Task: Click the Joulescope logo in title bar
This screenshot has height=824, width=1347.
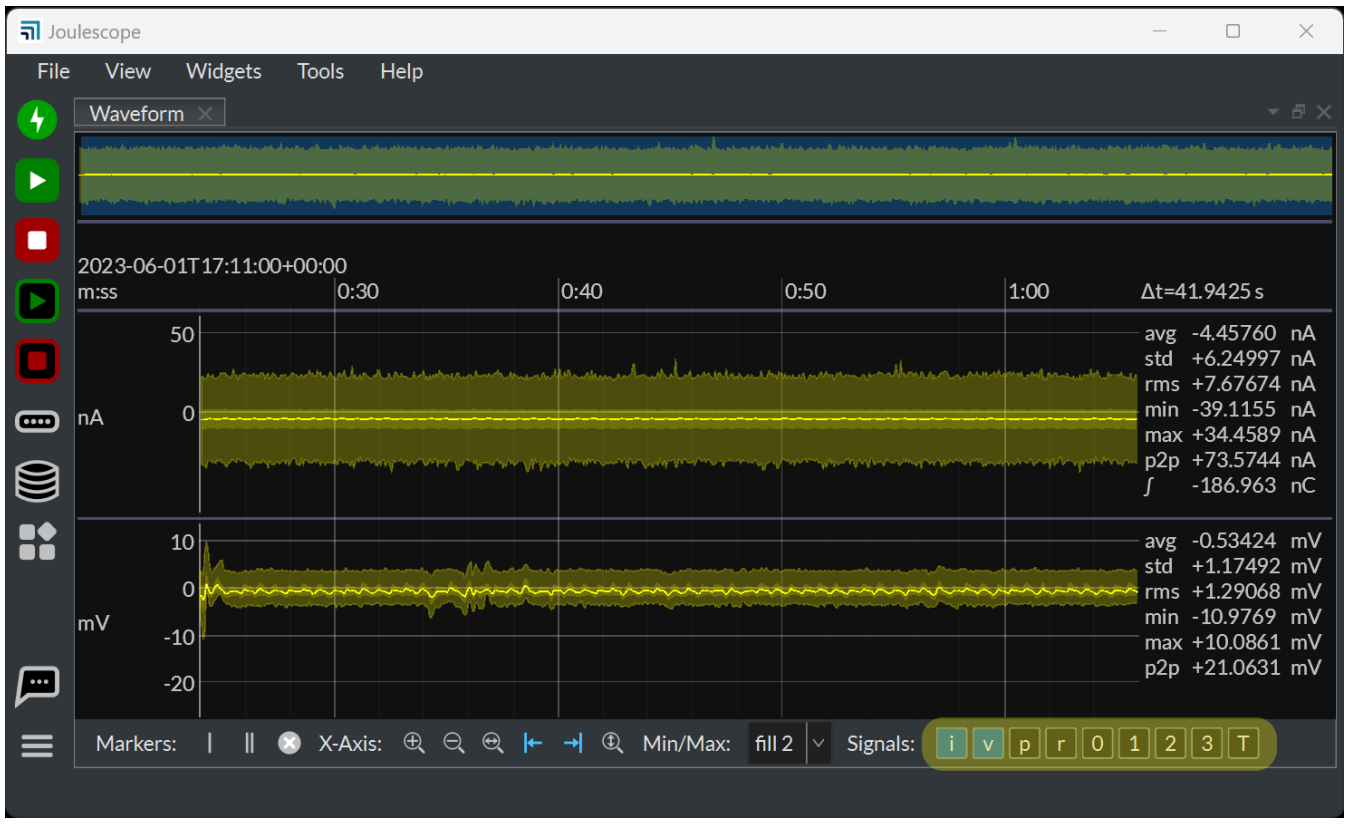Action: click(30, 31)
